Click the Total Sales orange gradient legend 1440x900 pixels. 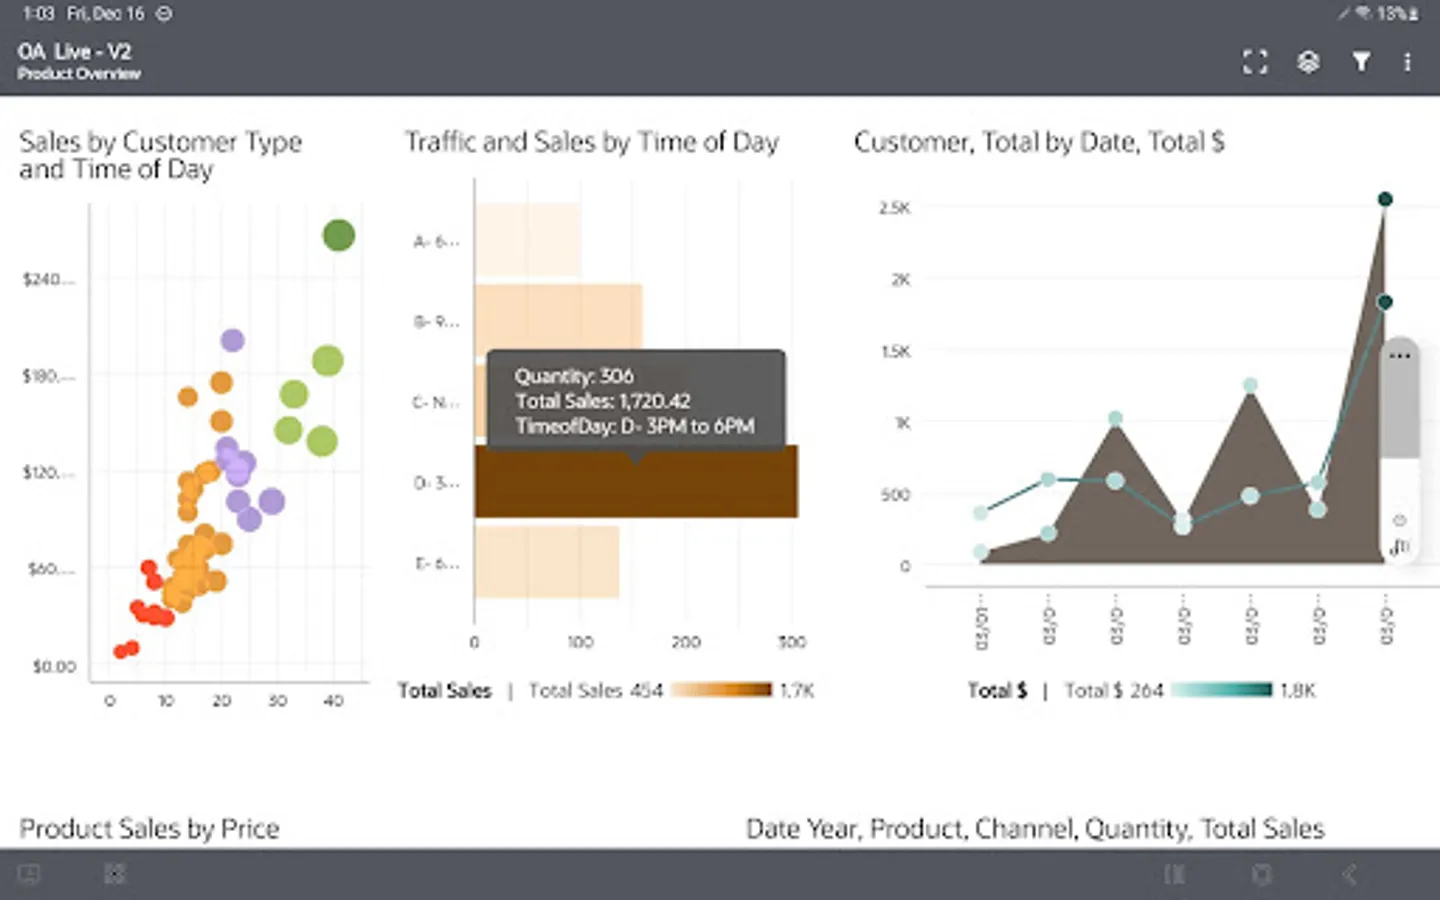721,690
